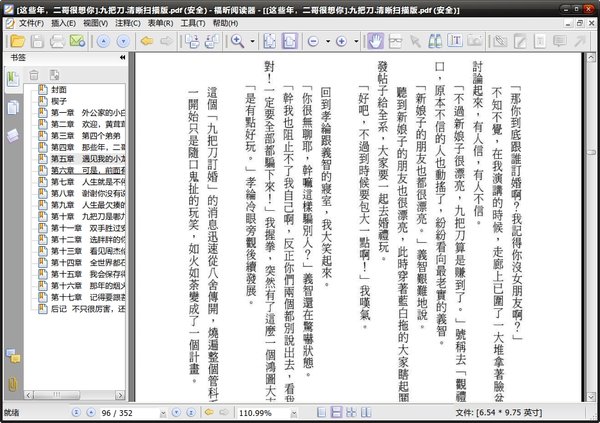Open the 后记 bookmark

click(59, 310)
